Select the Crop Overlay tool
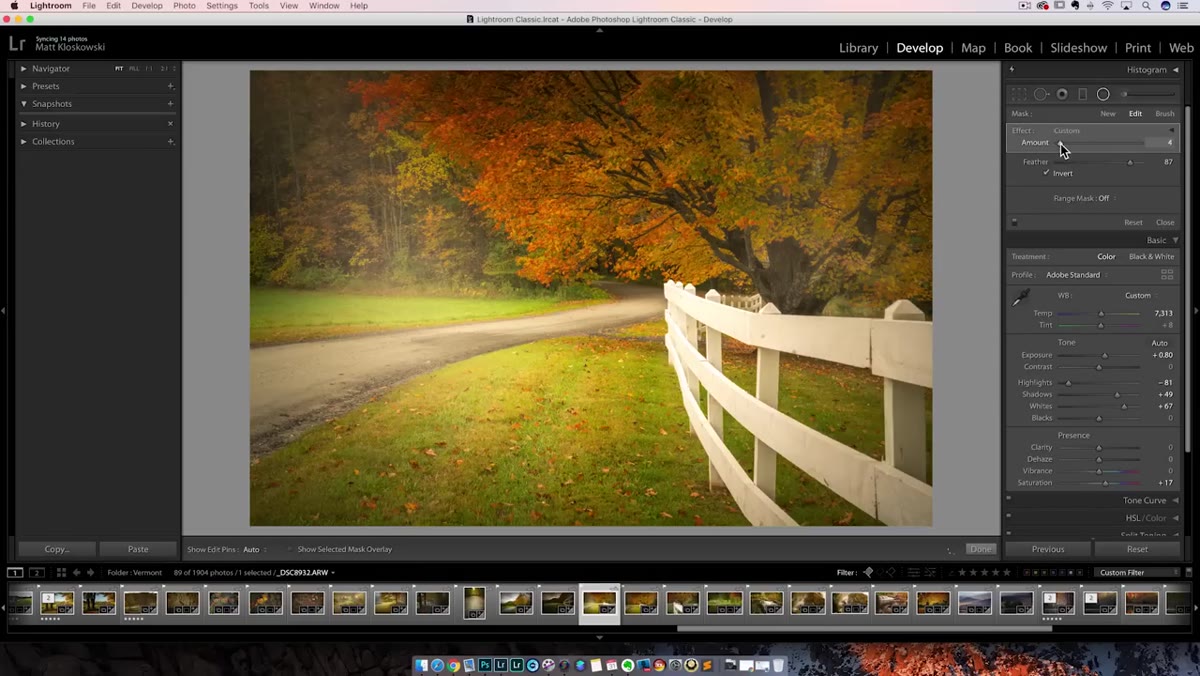The height and width of the screenshot is (676, 1200). coord(1019,94)
